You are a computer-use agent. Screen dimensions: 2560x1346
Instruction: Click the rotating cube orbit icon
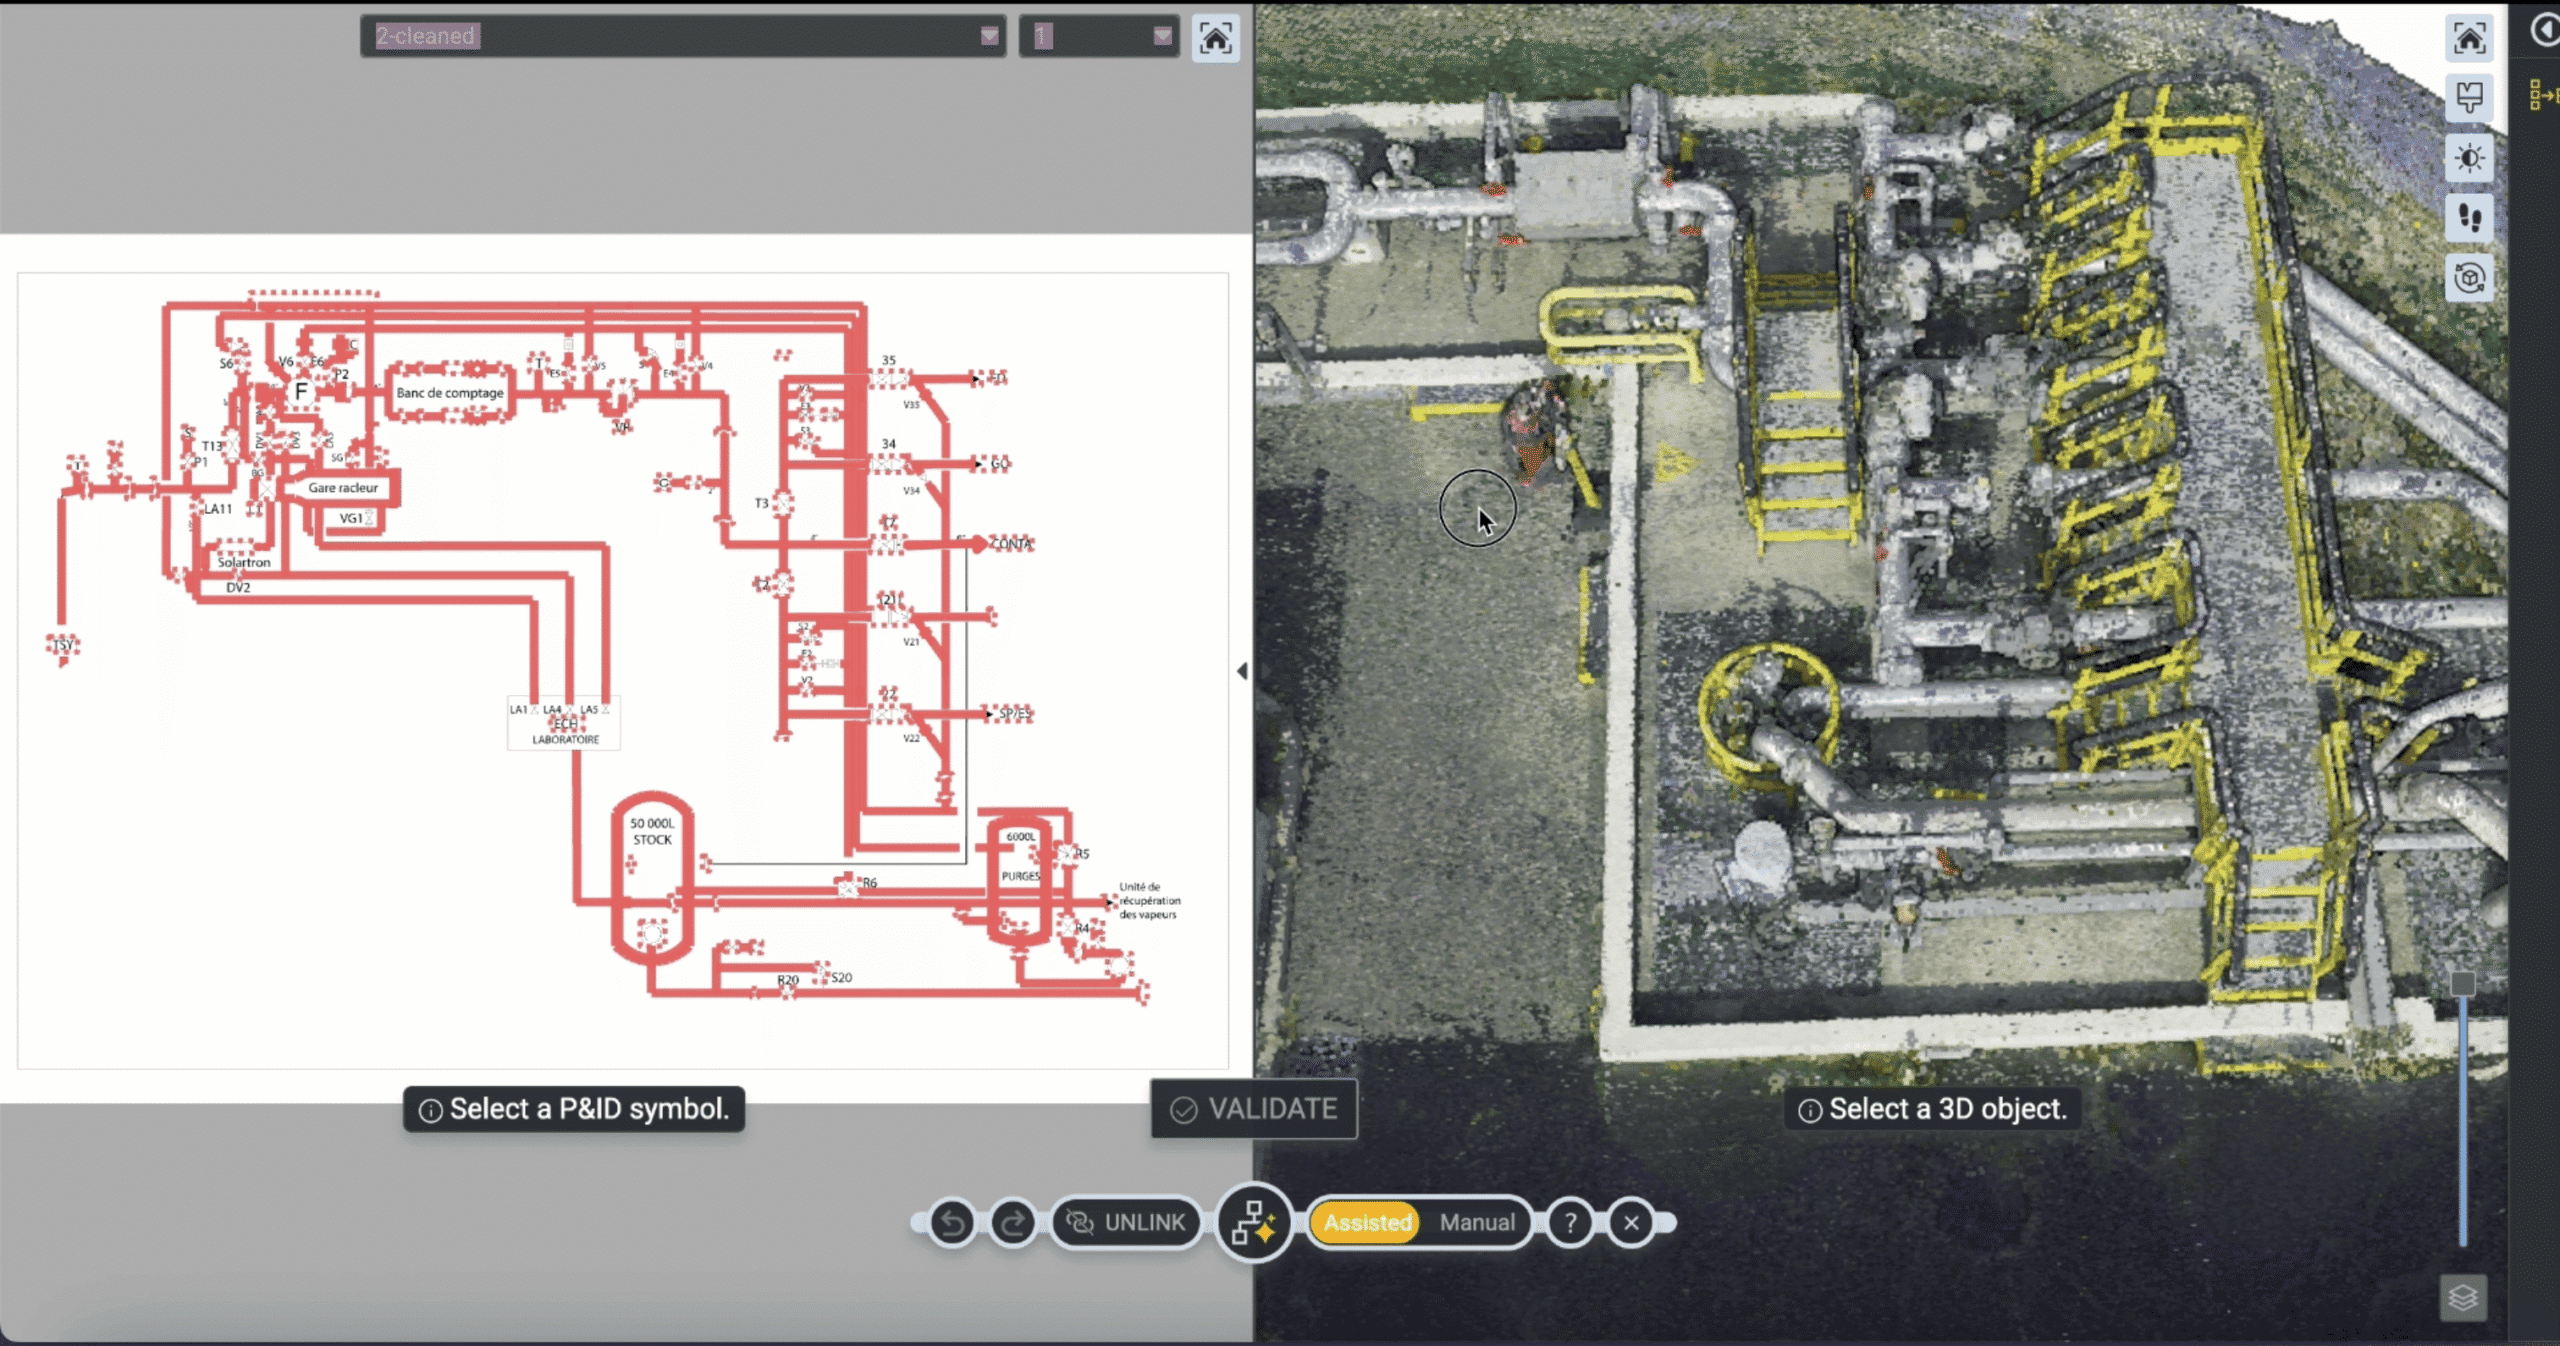[2469, 277]
